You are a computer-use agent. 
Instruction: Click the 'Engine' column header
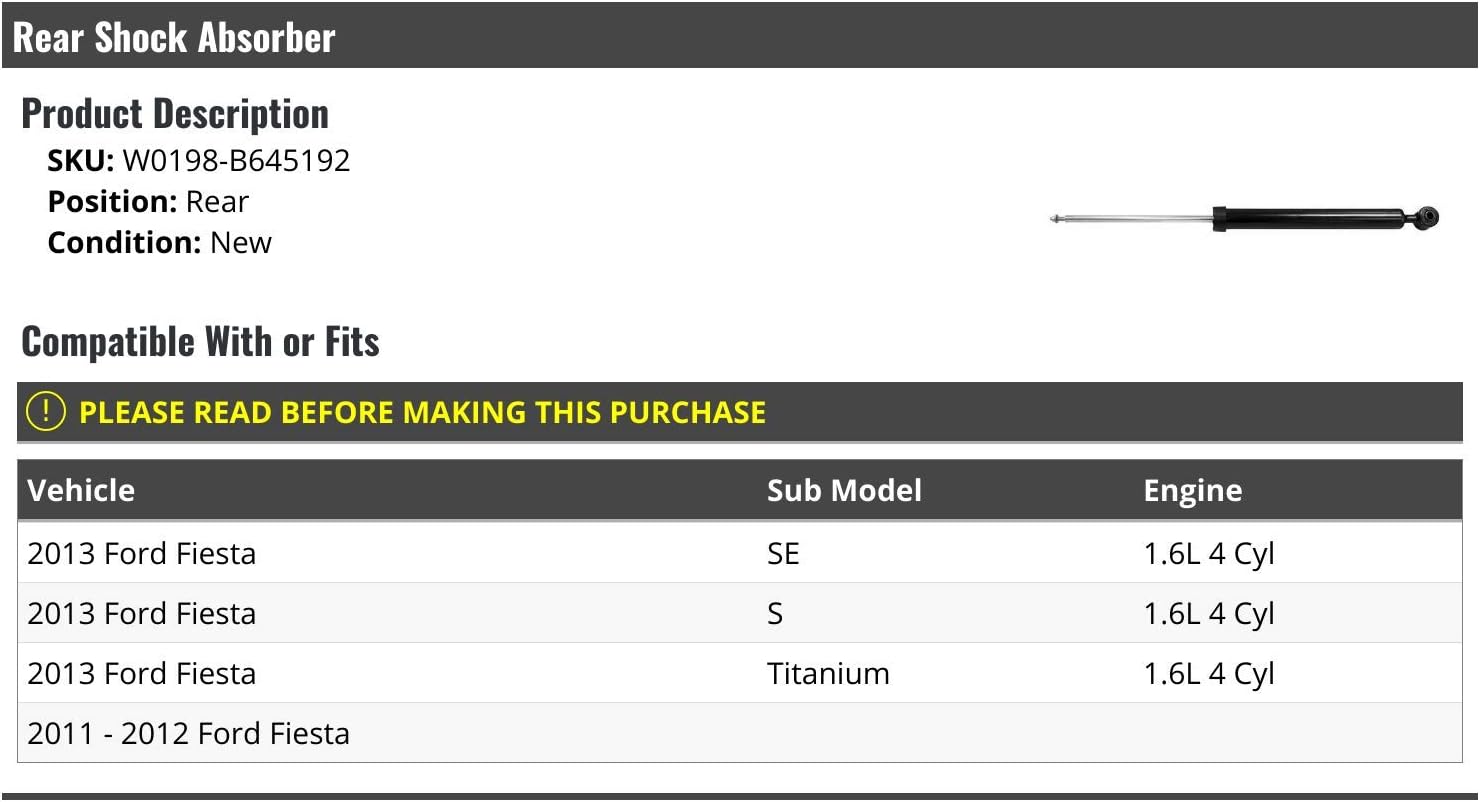[x=1192, y=490]
